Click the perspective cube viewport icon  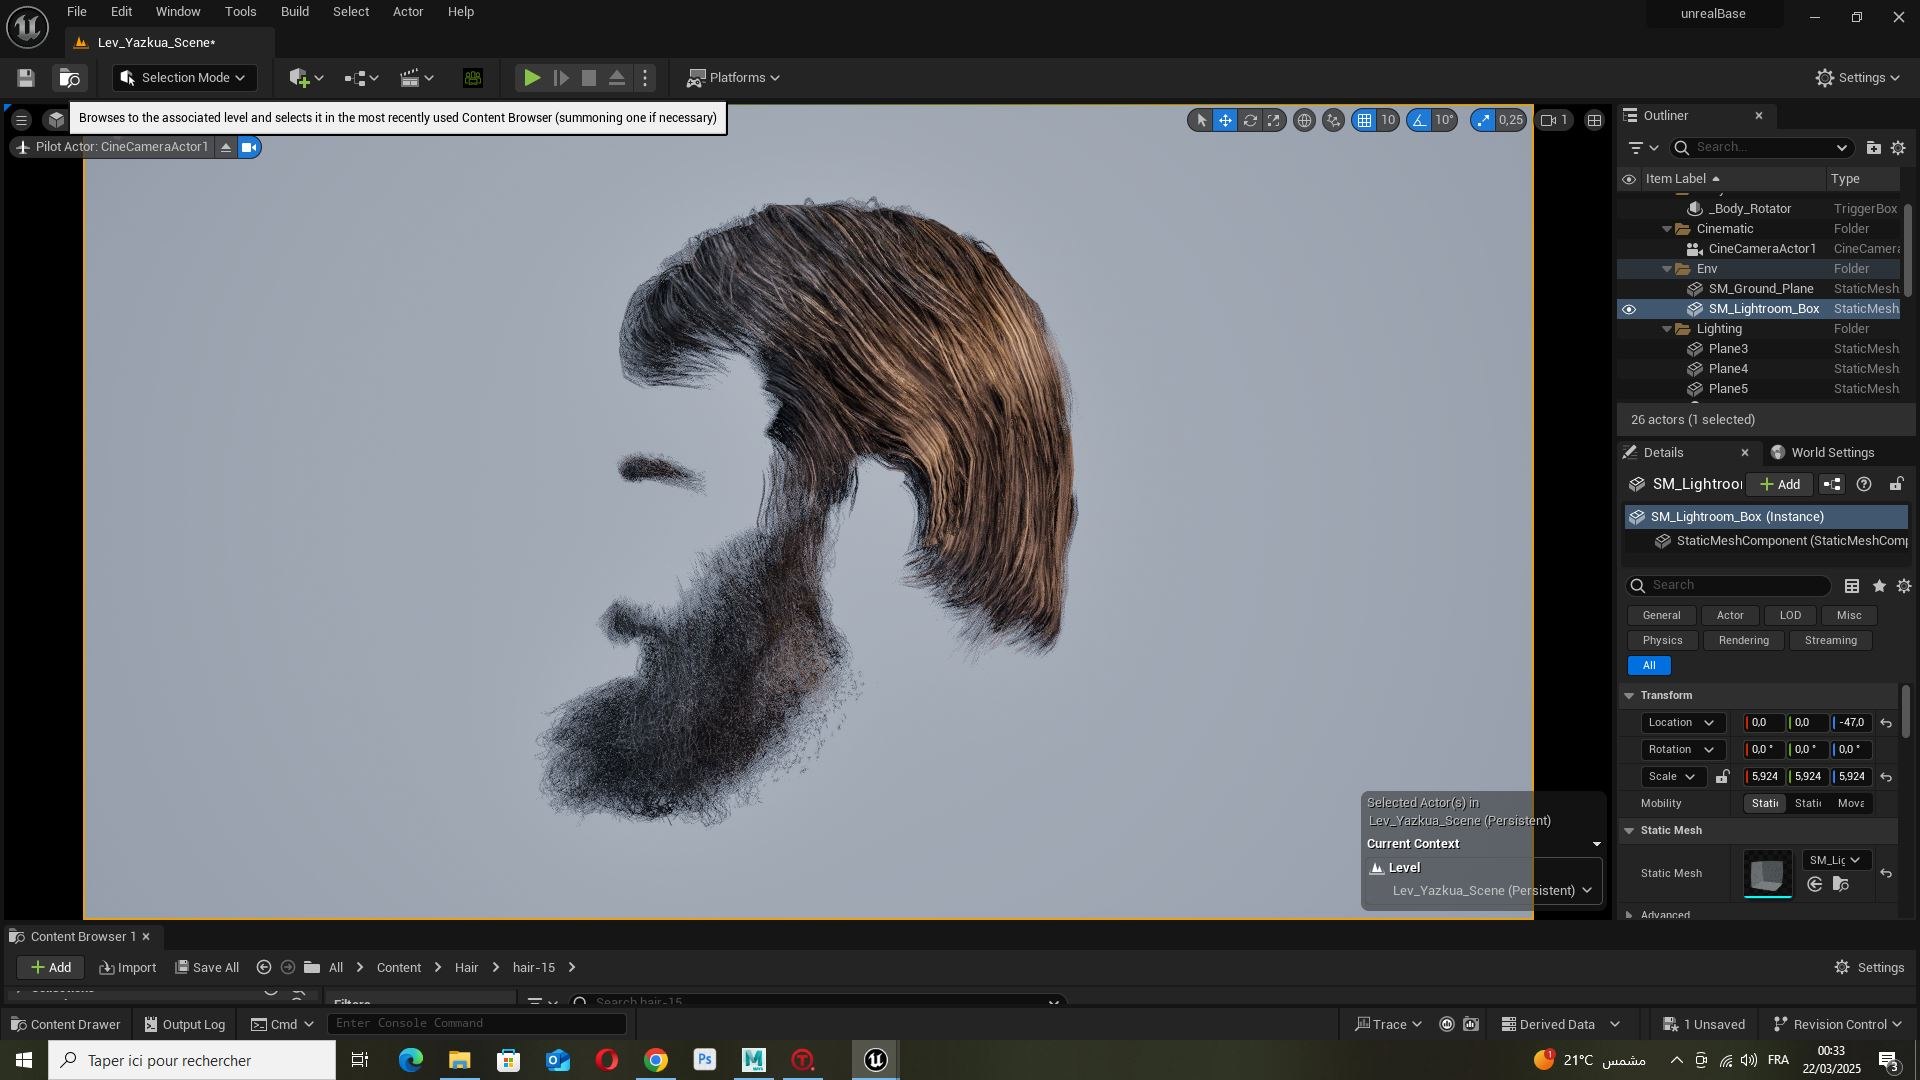pos(56,120)
